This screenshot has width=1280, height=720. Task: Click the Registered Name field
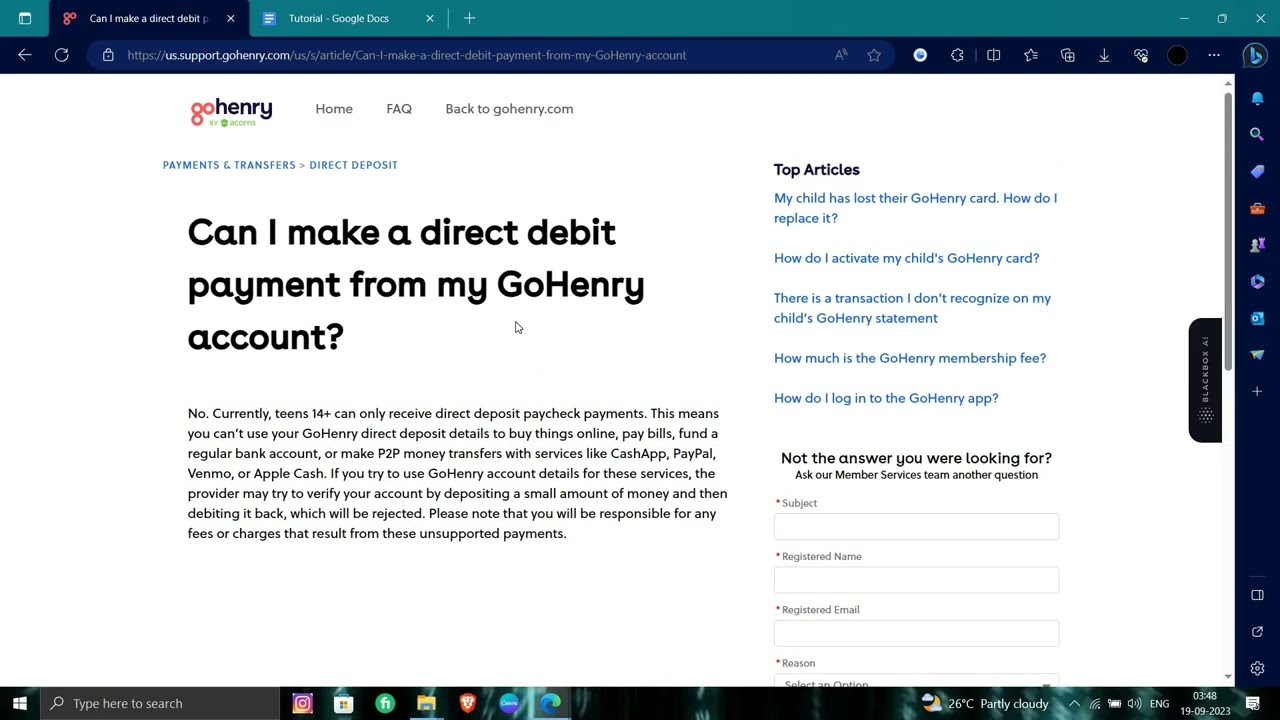[x=916, y=580]
